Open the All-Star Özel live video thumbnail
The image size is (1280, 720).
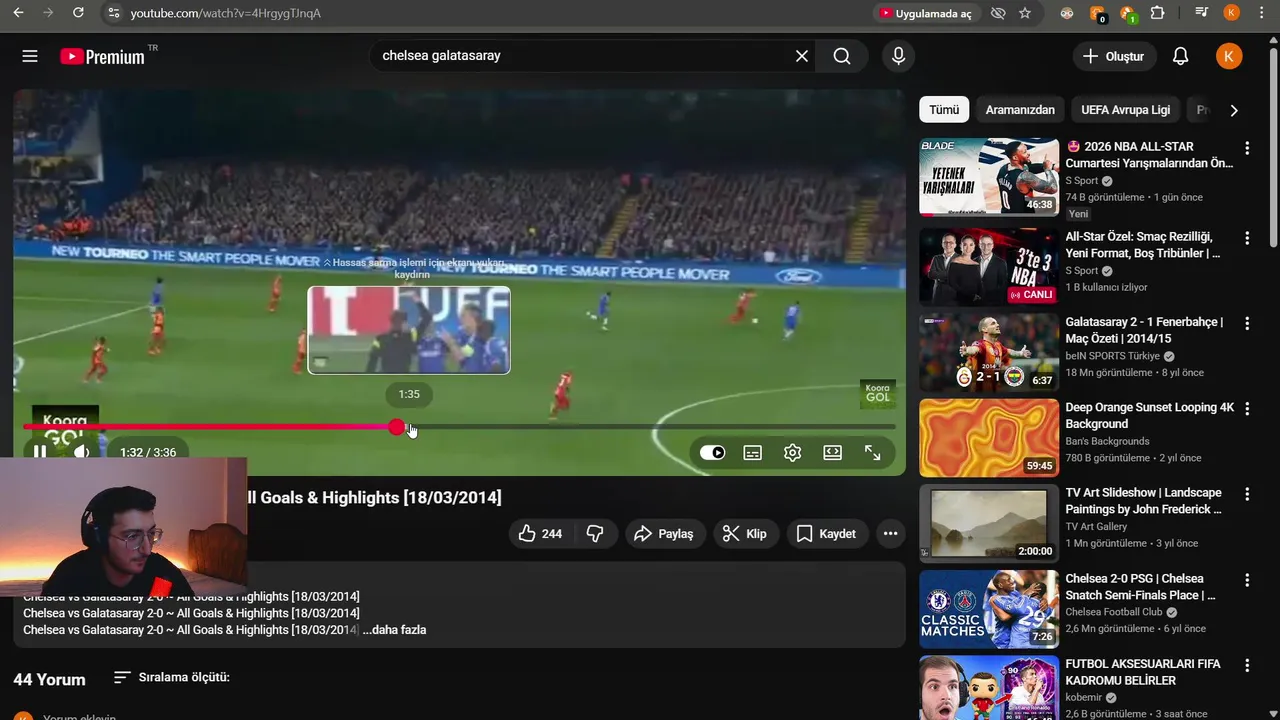pos(989,266)
